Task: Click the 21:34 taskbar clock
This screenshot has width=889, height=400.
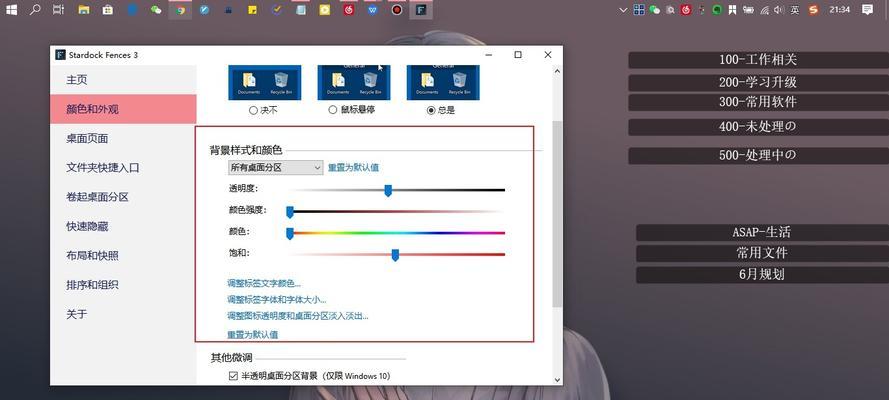Action: click(839, 10)
